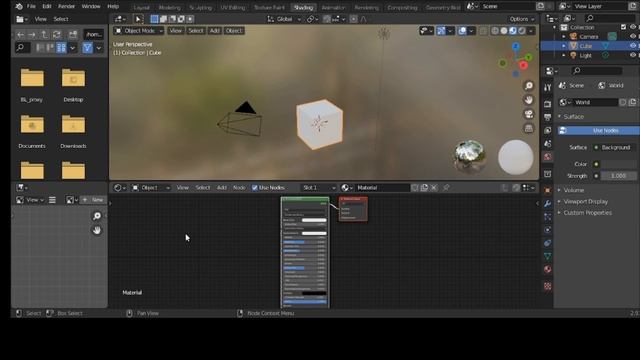Image resolution: width=640 pixels, height=360 pixels.
Task: Expand the Volume panel in World properties
Action: click(573, 190)
